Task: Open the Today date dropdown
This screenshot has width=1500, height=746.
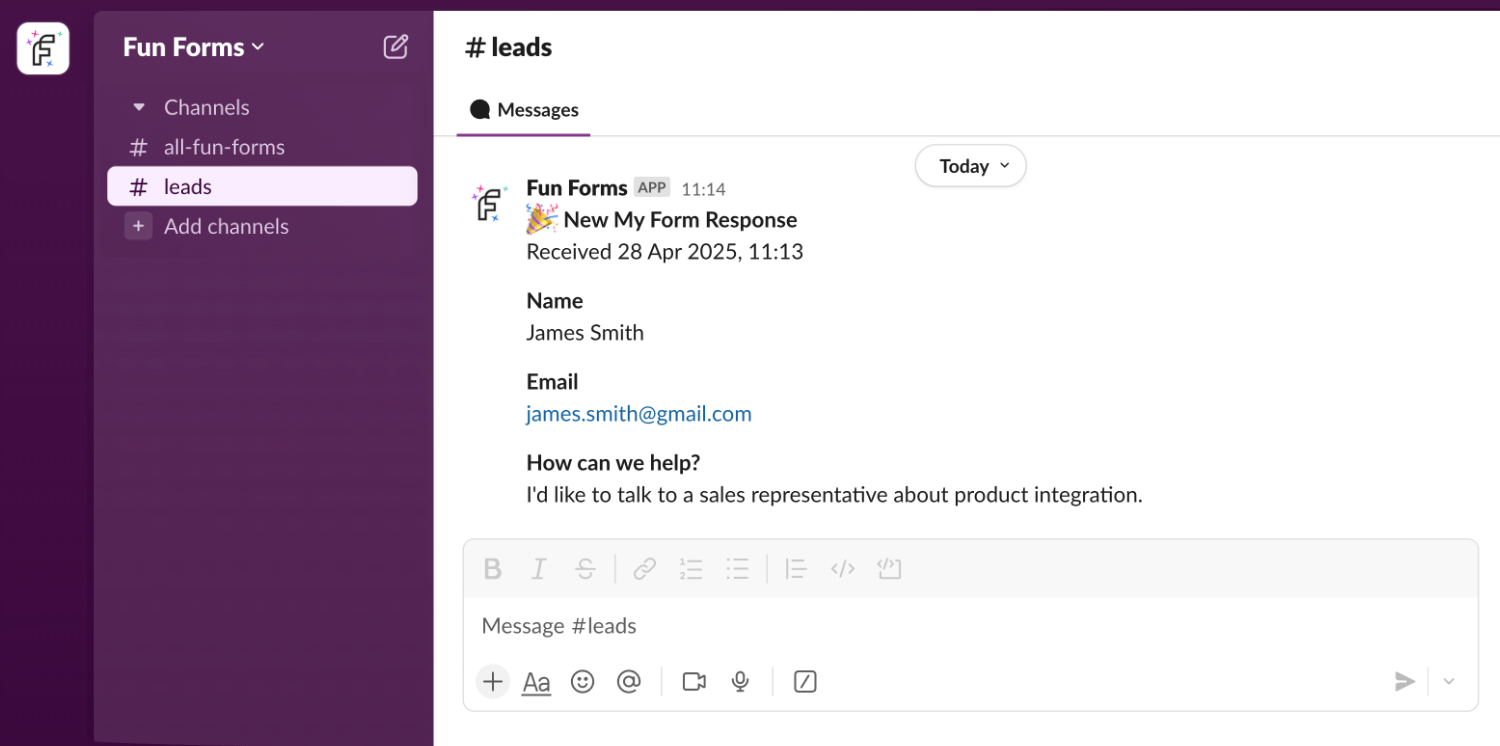Action: [971, 166]
